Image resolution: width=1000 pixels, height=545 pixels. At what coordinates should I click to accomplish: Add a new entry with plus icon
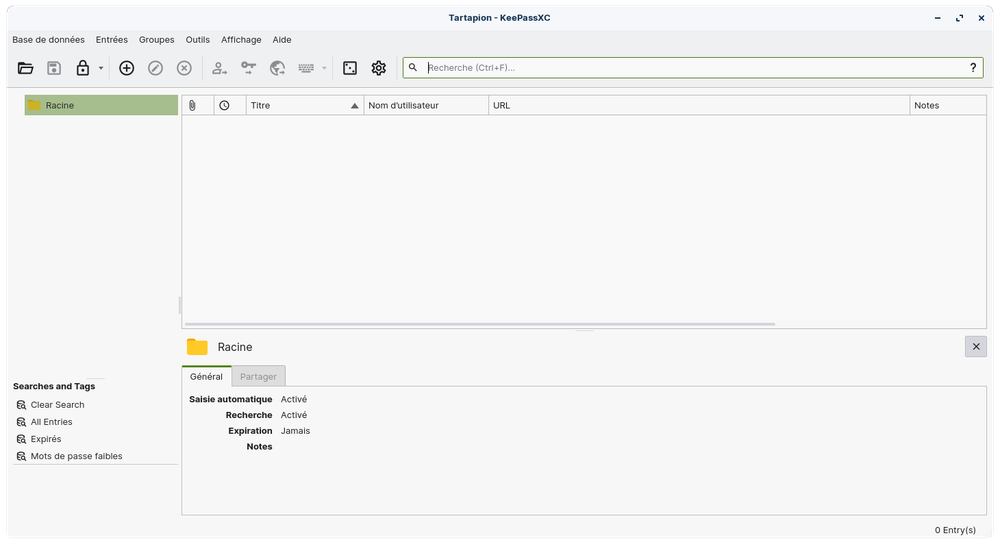[126, 68]
